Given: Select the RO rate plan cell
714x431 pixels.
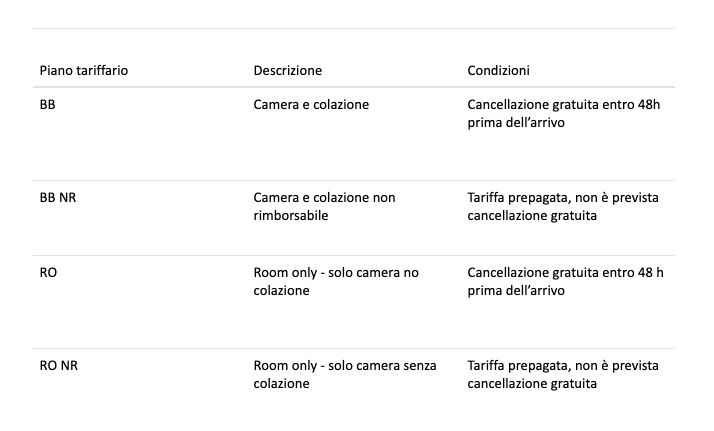Looking at the screenshot, I should coord(48,273).
